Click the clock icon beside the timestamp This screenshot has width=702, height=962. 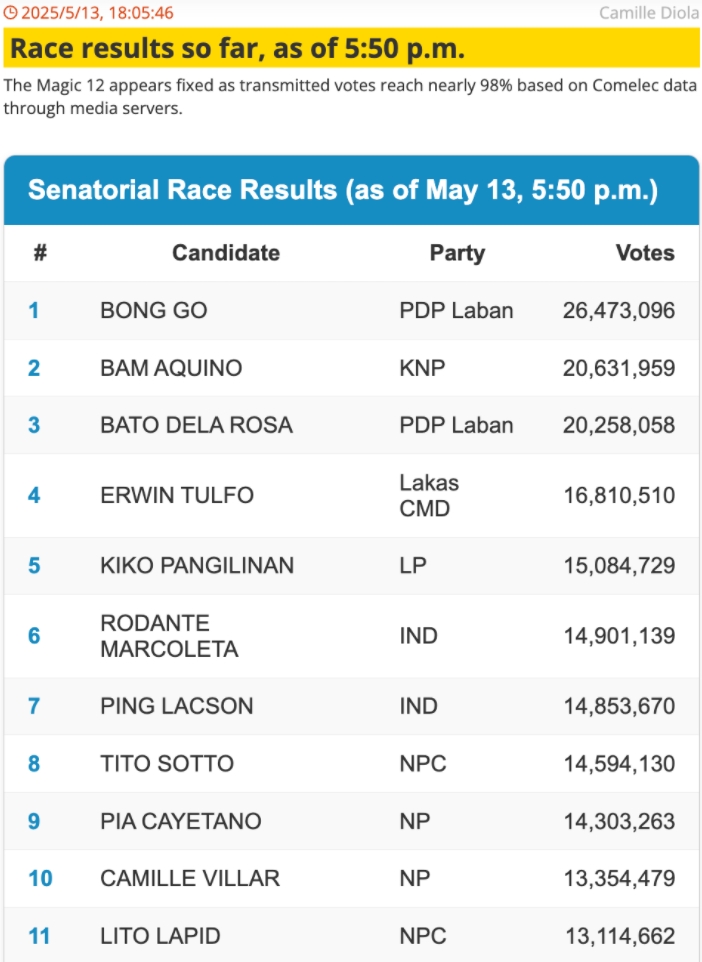(10, 12)
